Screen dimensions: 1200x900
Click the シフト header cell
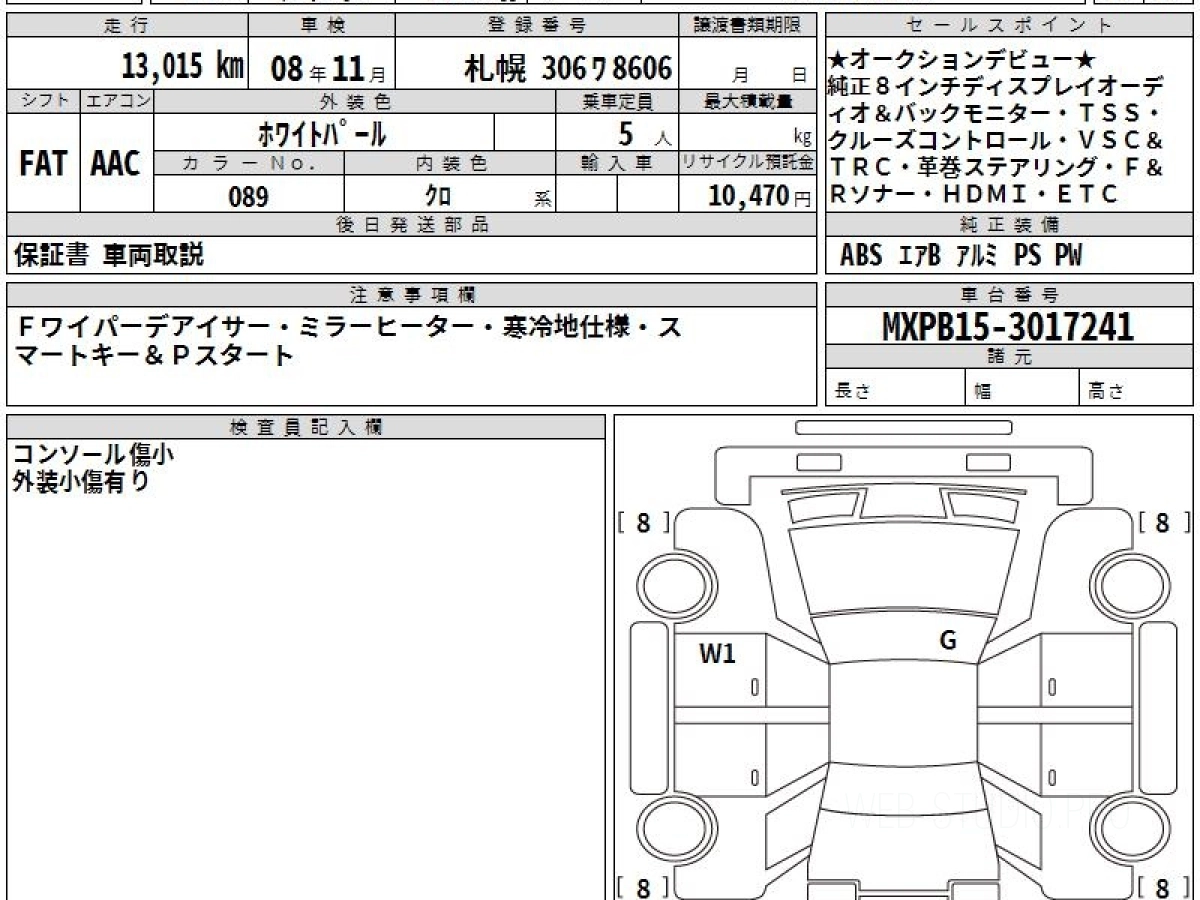coord(43,101)
